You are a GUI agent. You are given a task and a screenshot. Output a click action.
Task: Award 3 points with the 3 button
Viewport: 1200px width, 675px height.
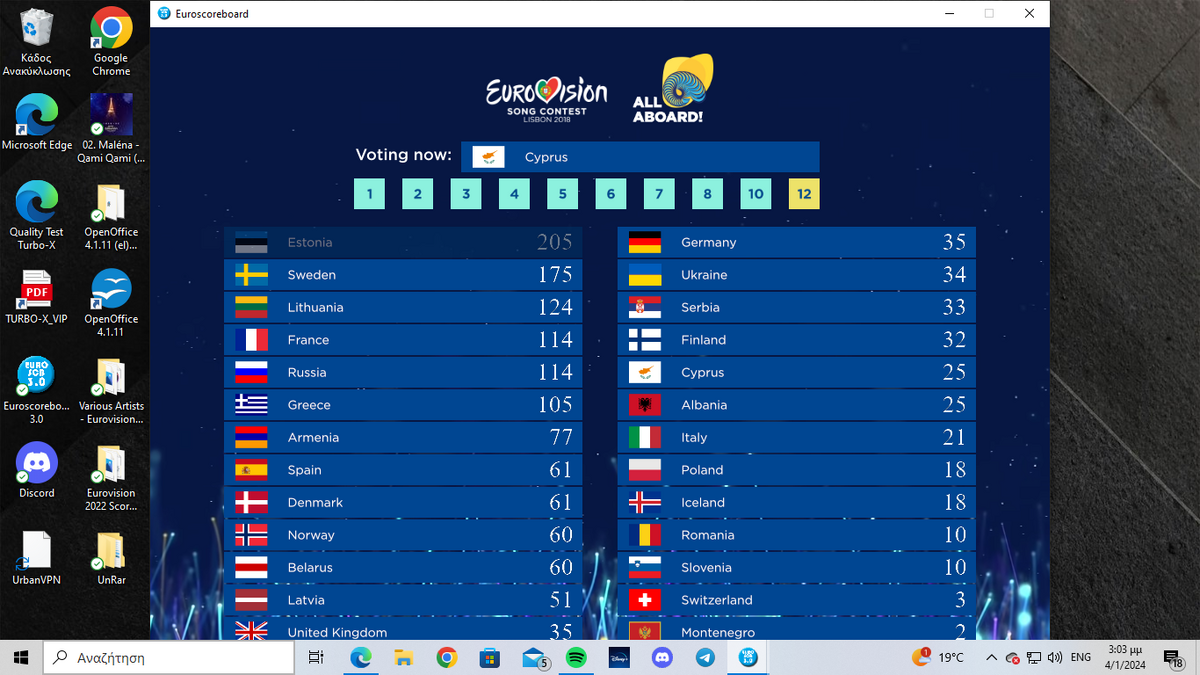pos(466,194)
